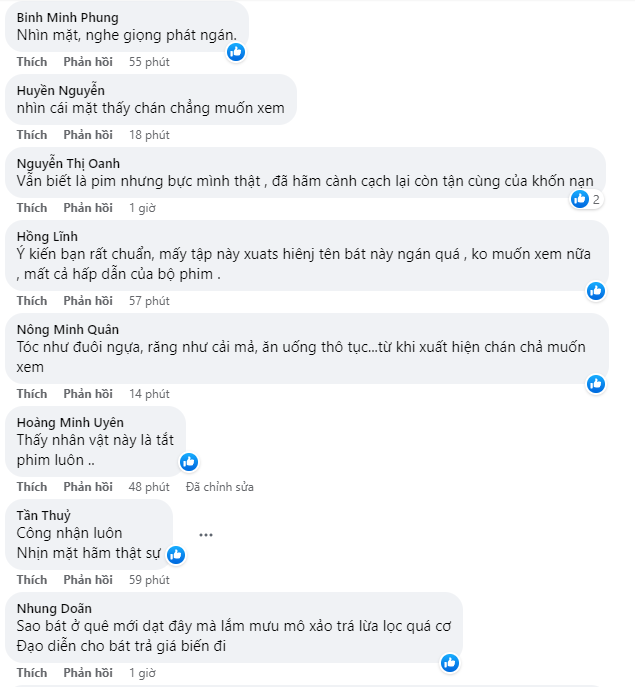Click the Đã chỉnh sửa edit history label
Image resolution: width=635 pixels, height=687 pixels.
tap(219, 487)
